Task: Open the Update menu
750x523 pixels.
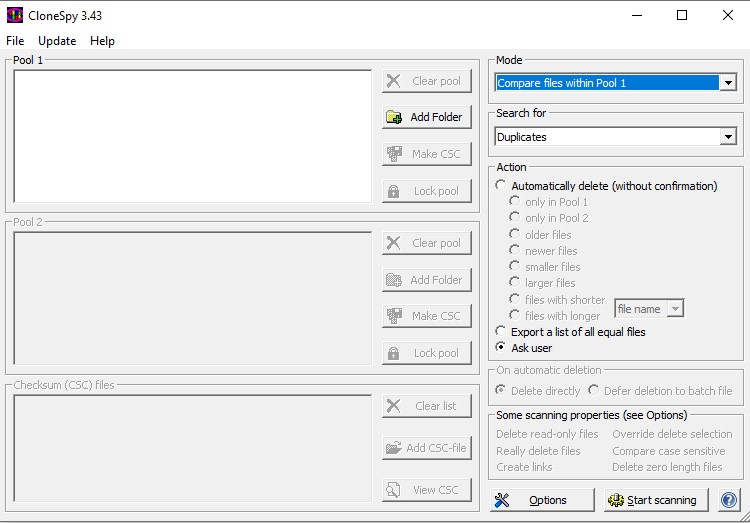Action: click(57, 41)
